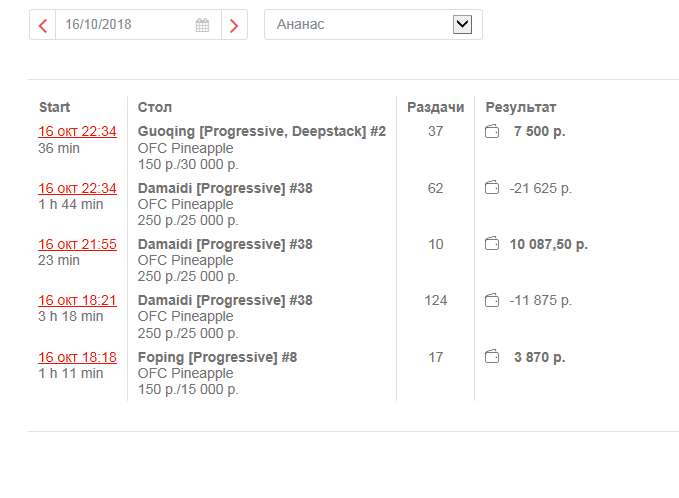Image resolution: width=679 pixels, height=498 pixels.
Task: Click the Start column header
Action: tap(54, 107)
